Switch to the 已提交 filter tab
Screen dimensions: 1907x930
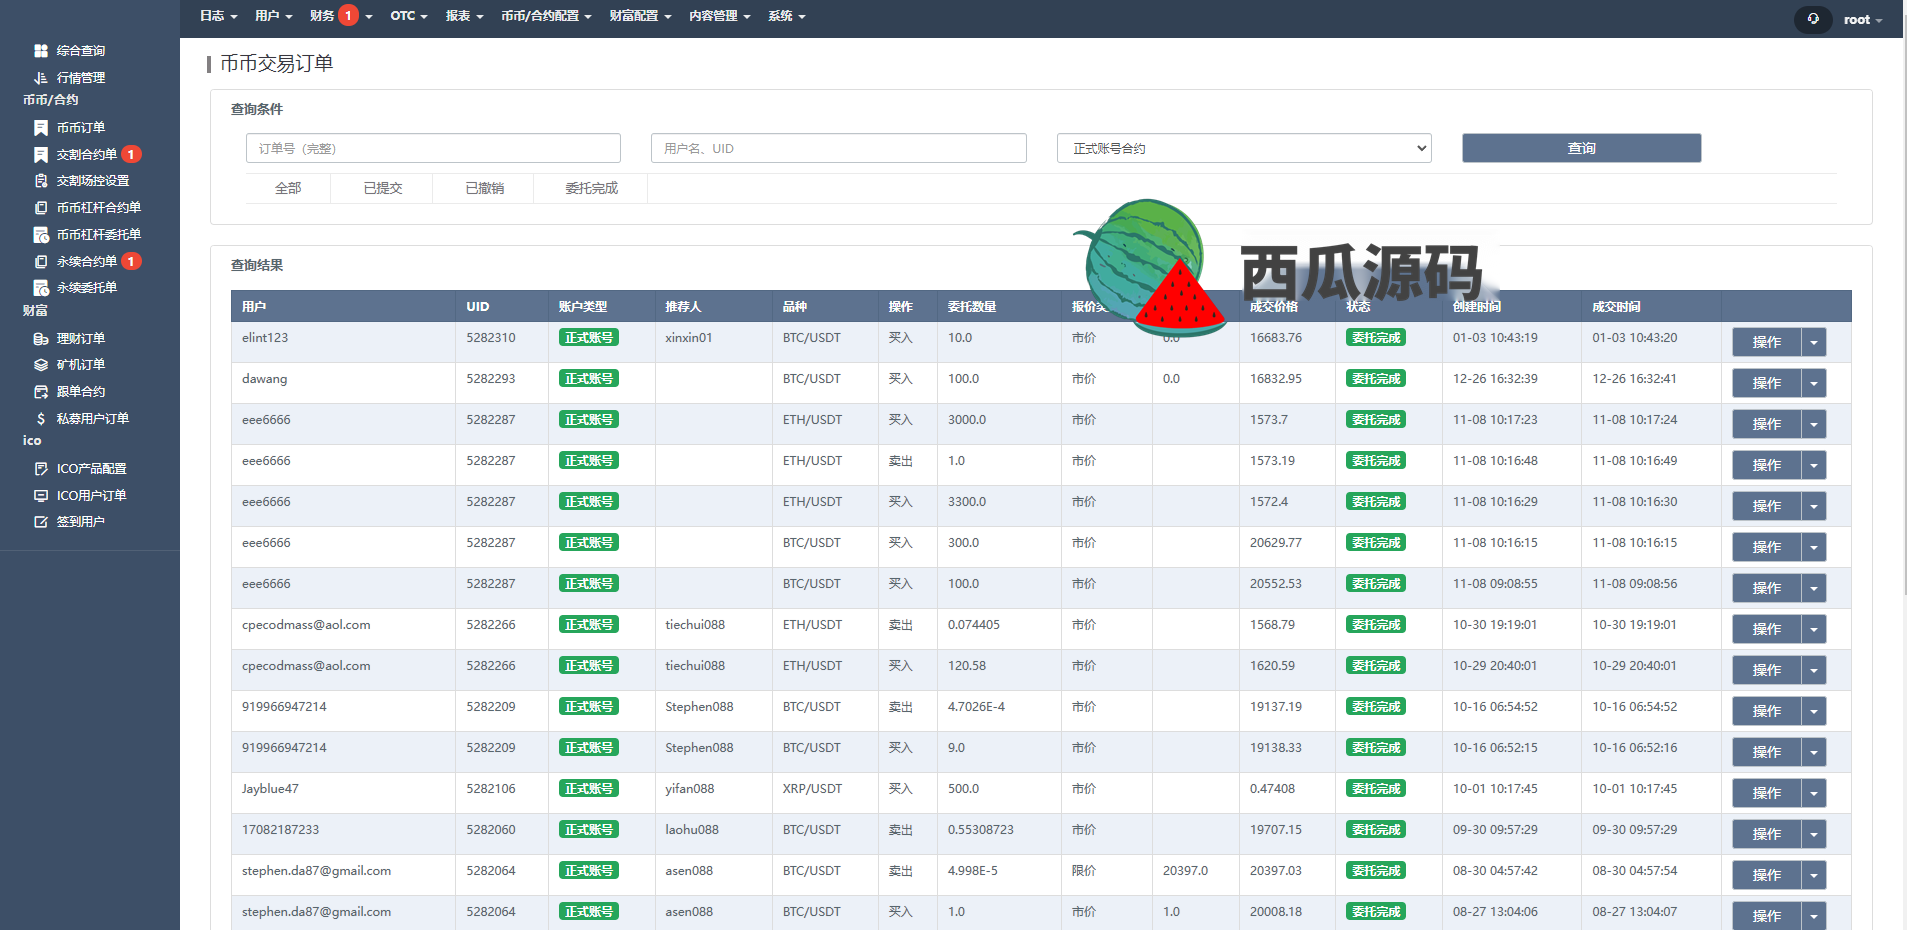click(382, 188)
